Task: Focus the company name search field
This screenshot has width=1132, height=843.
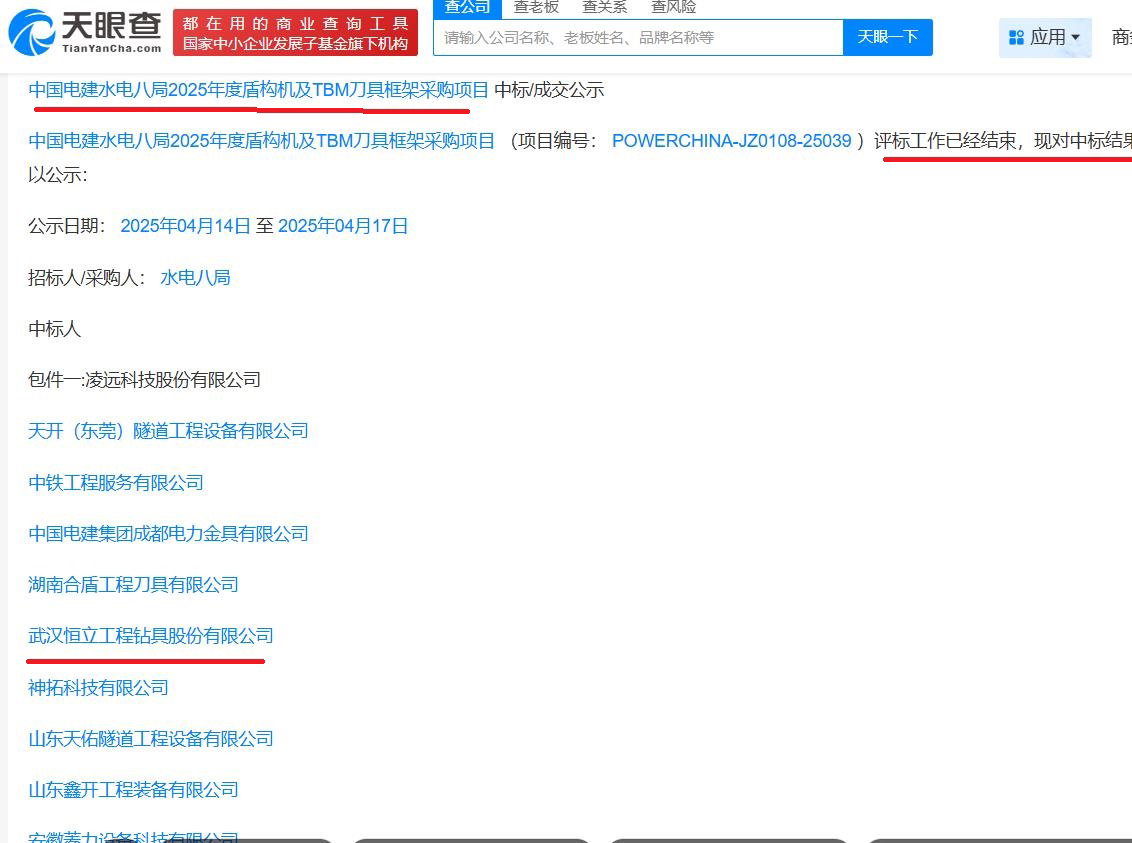Action: tap(638, 38)
